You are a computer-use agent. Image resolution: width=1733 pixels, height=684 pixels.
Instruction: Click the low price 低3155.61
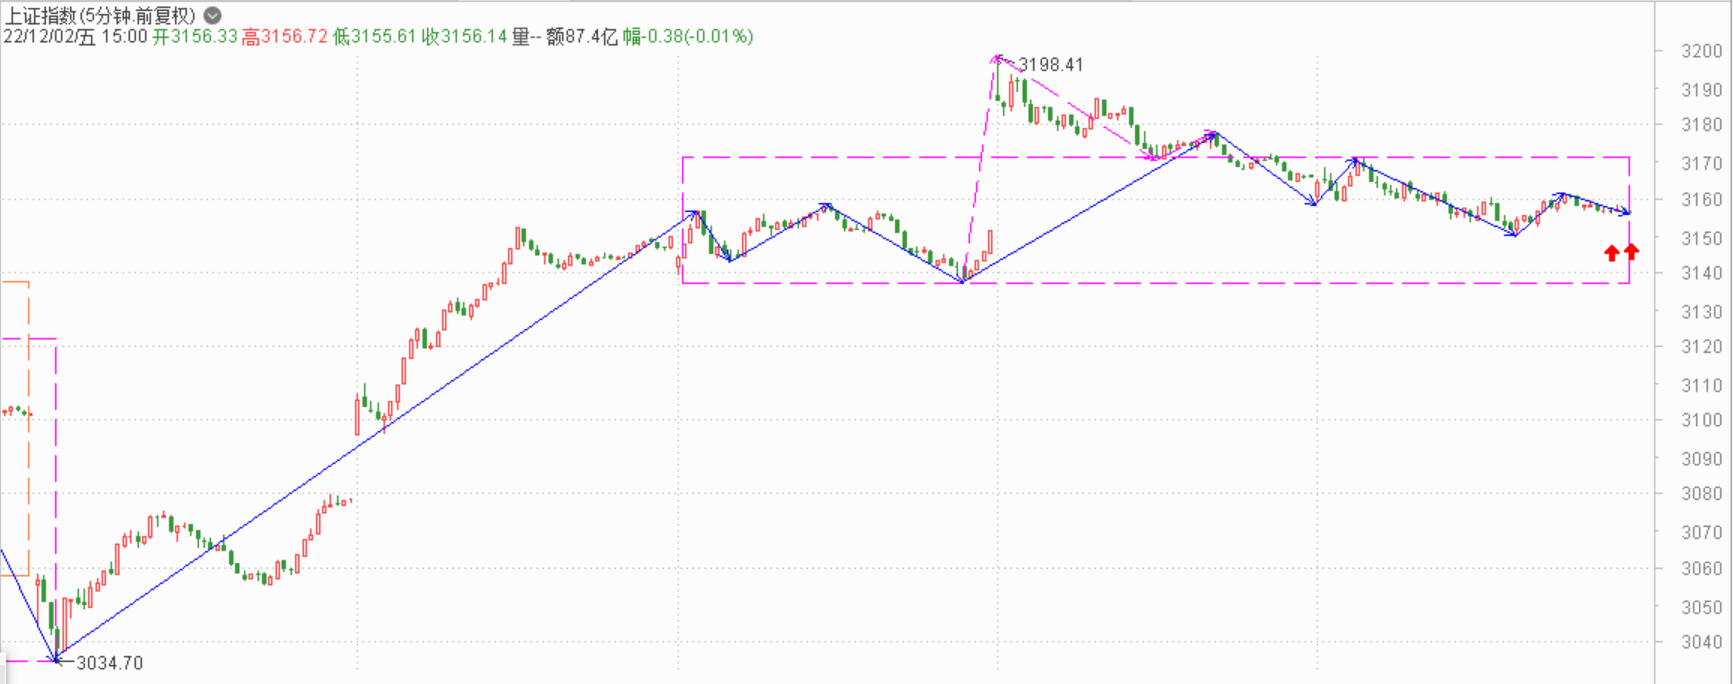click(375, 37)
